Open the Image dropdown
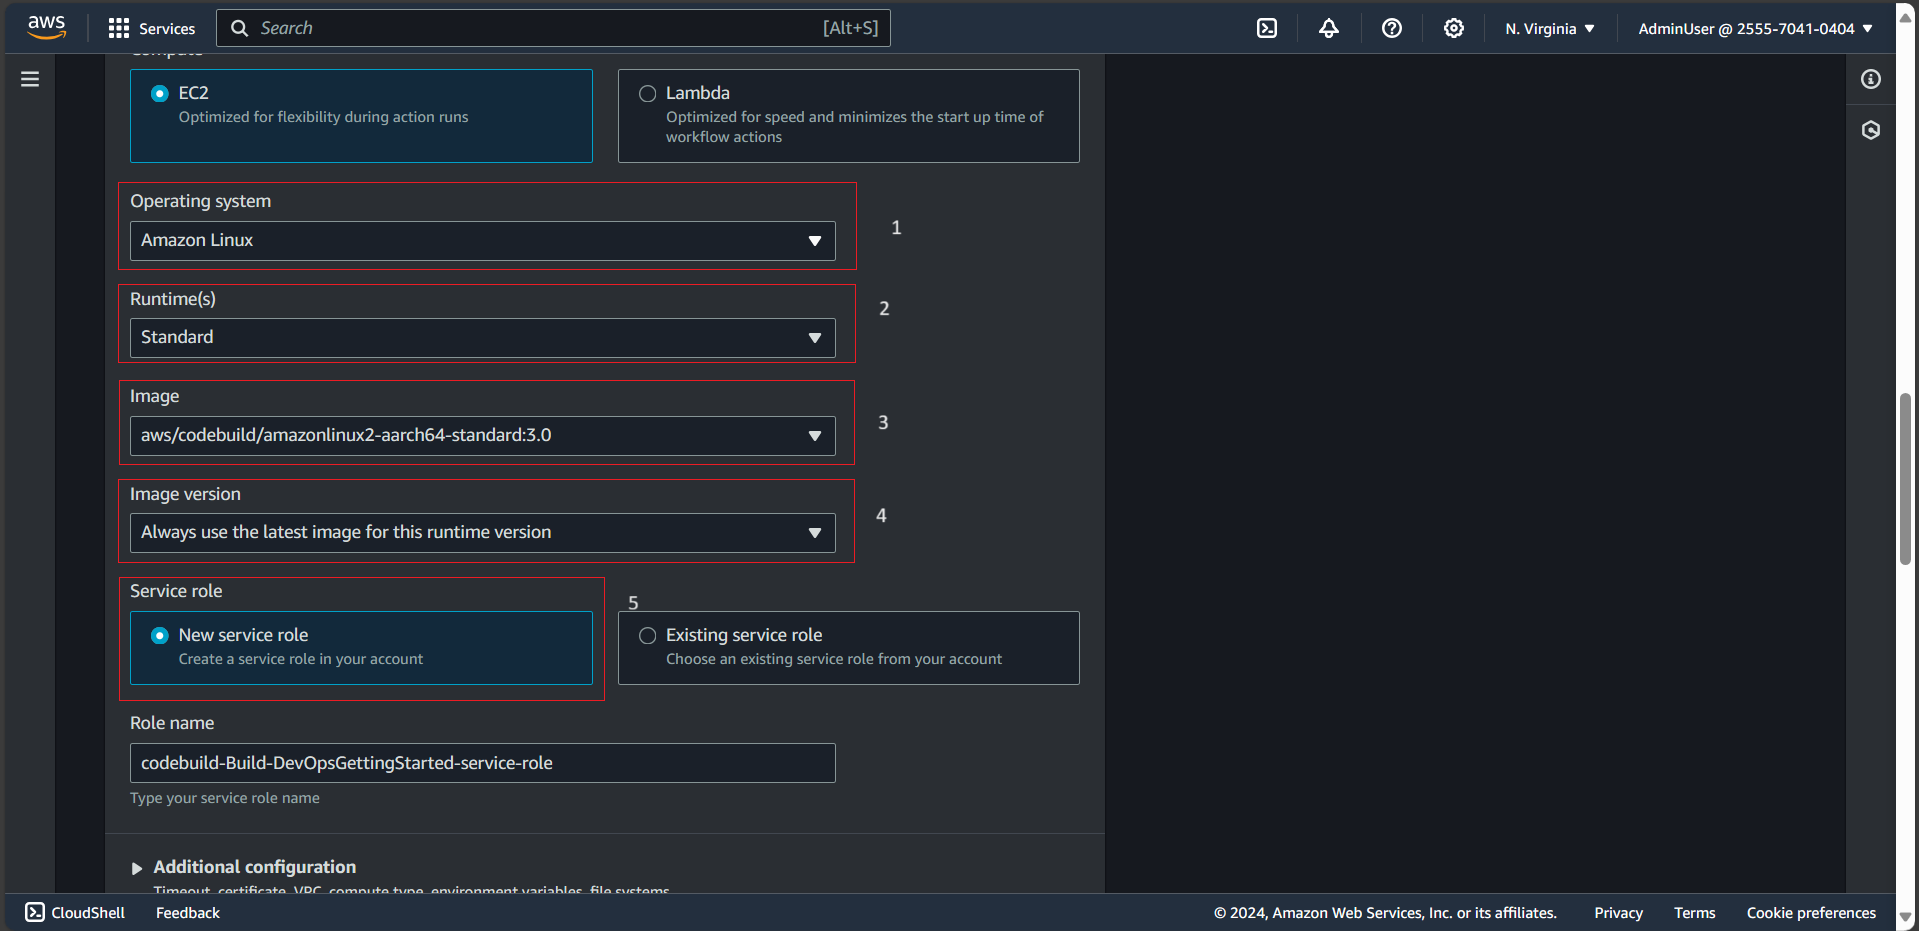 [483, 436]
